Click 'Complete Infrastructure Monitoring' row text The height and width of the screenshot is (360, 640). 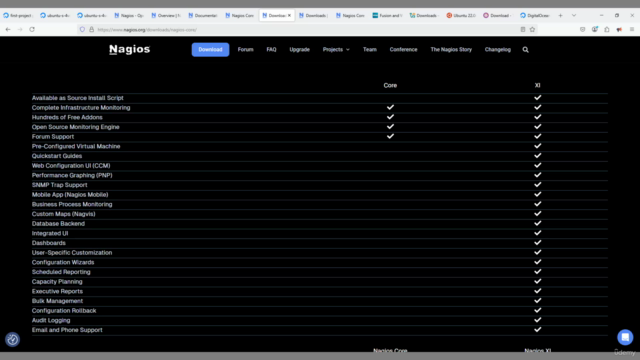(81, 108)
